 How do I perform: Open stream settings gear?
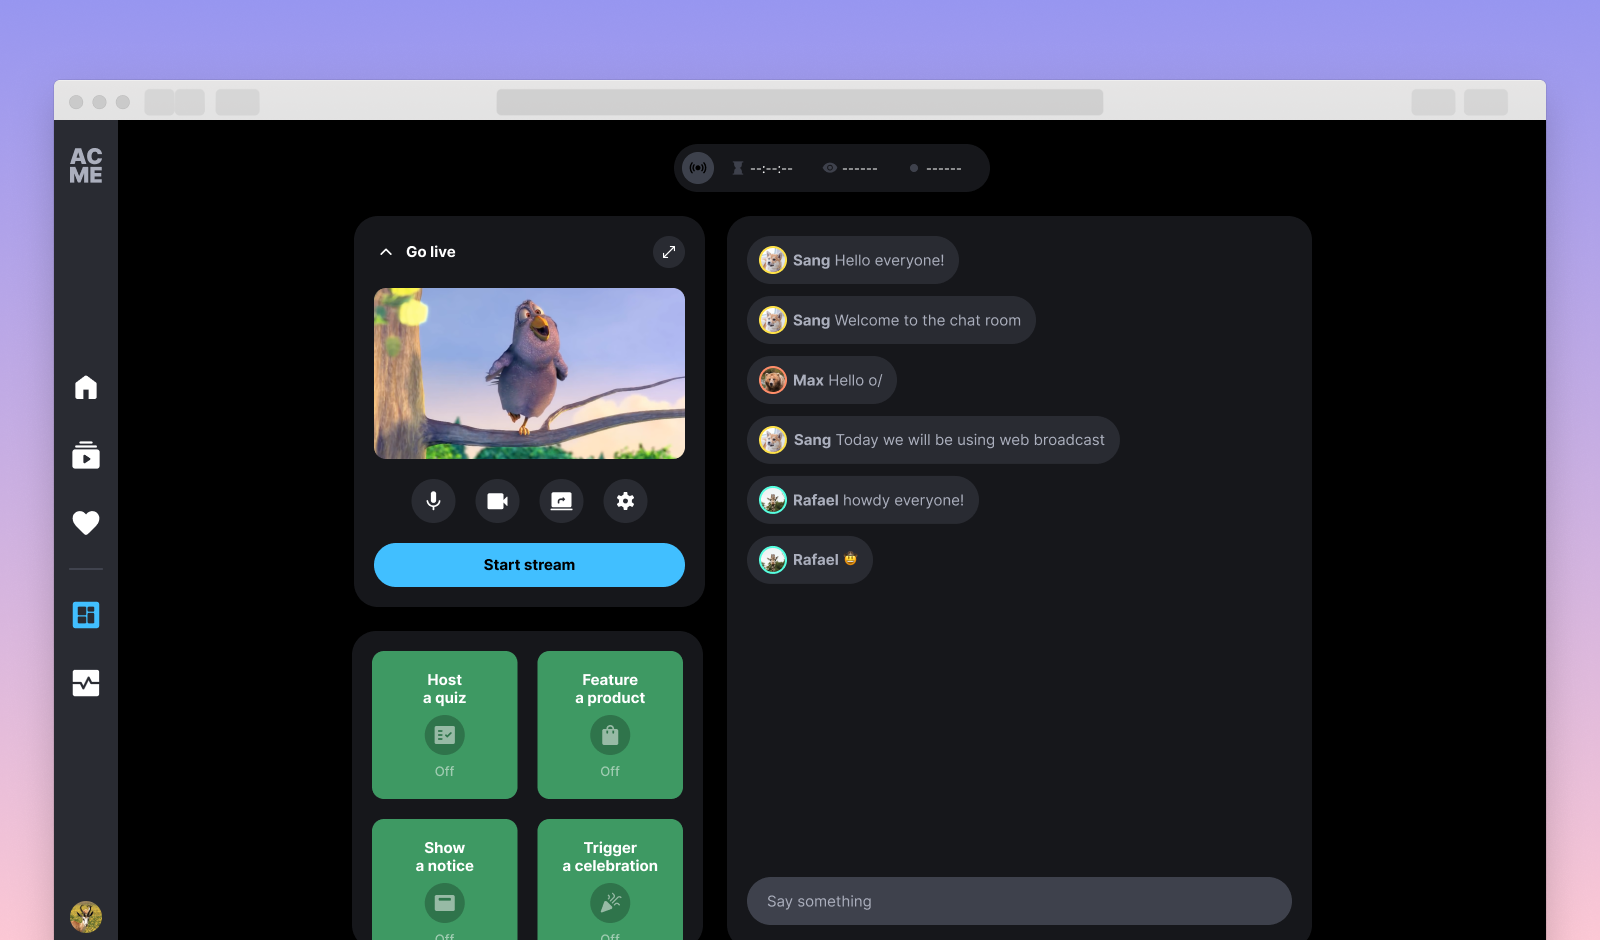[x=625, y=501]
